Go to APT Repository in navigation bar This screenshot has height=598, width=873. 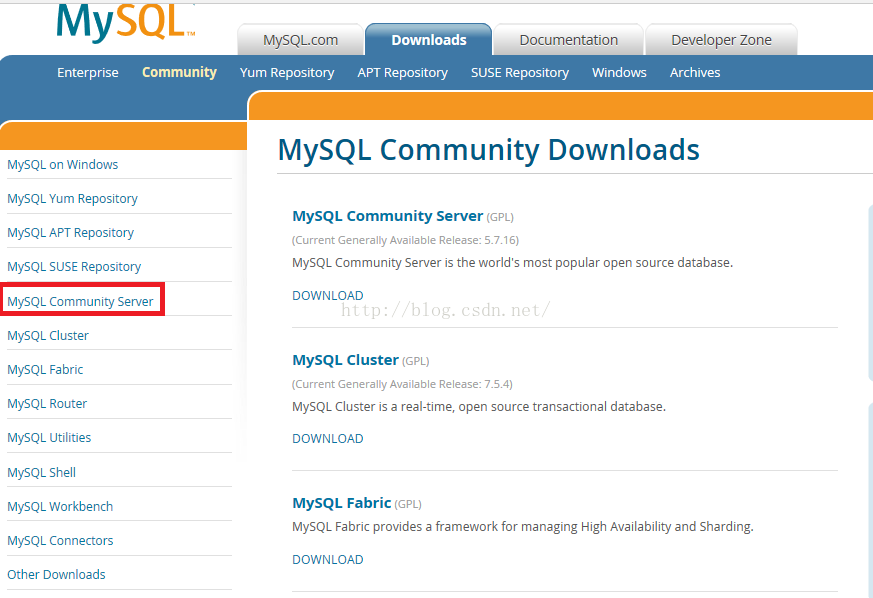click(x=403, y=73)
